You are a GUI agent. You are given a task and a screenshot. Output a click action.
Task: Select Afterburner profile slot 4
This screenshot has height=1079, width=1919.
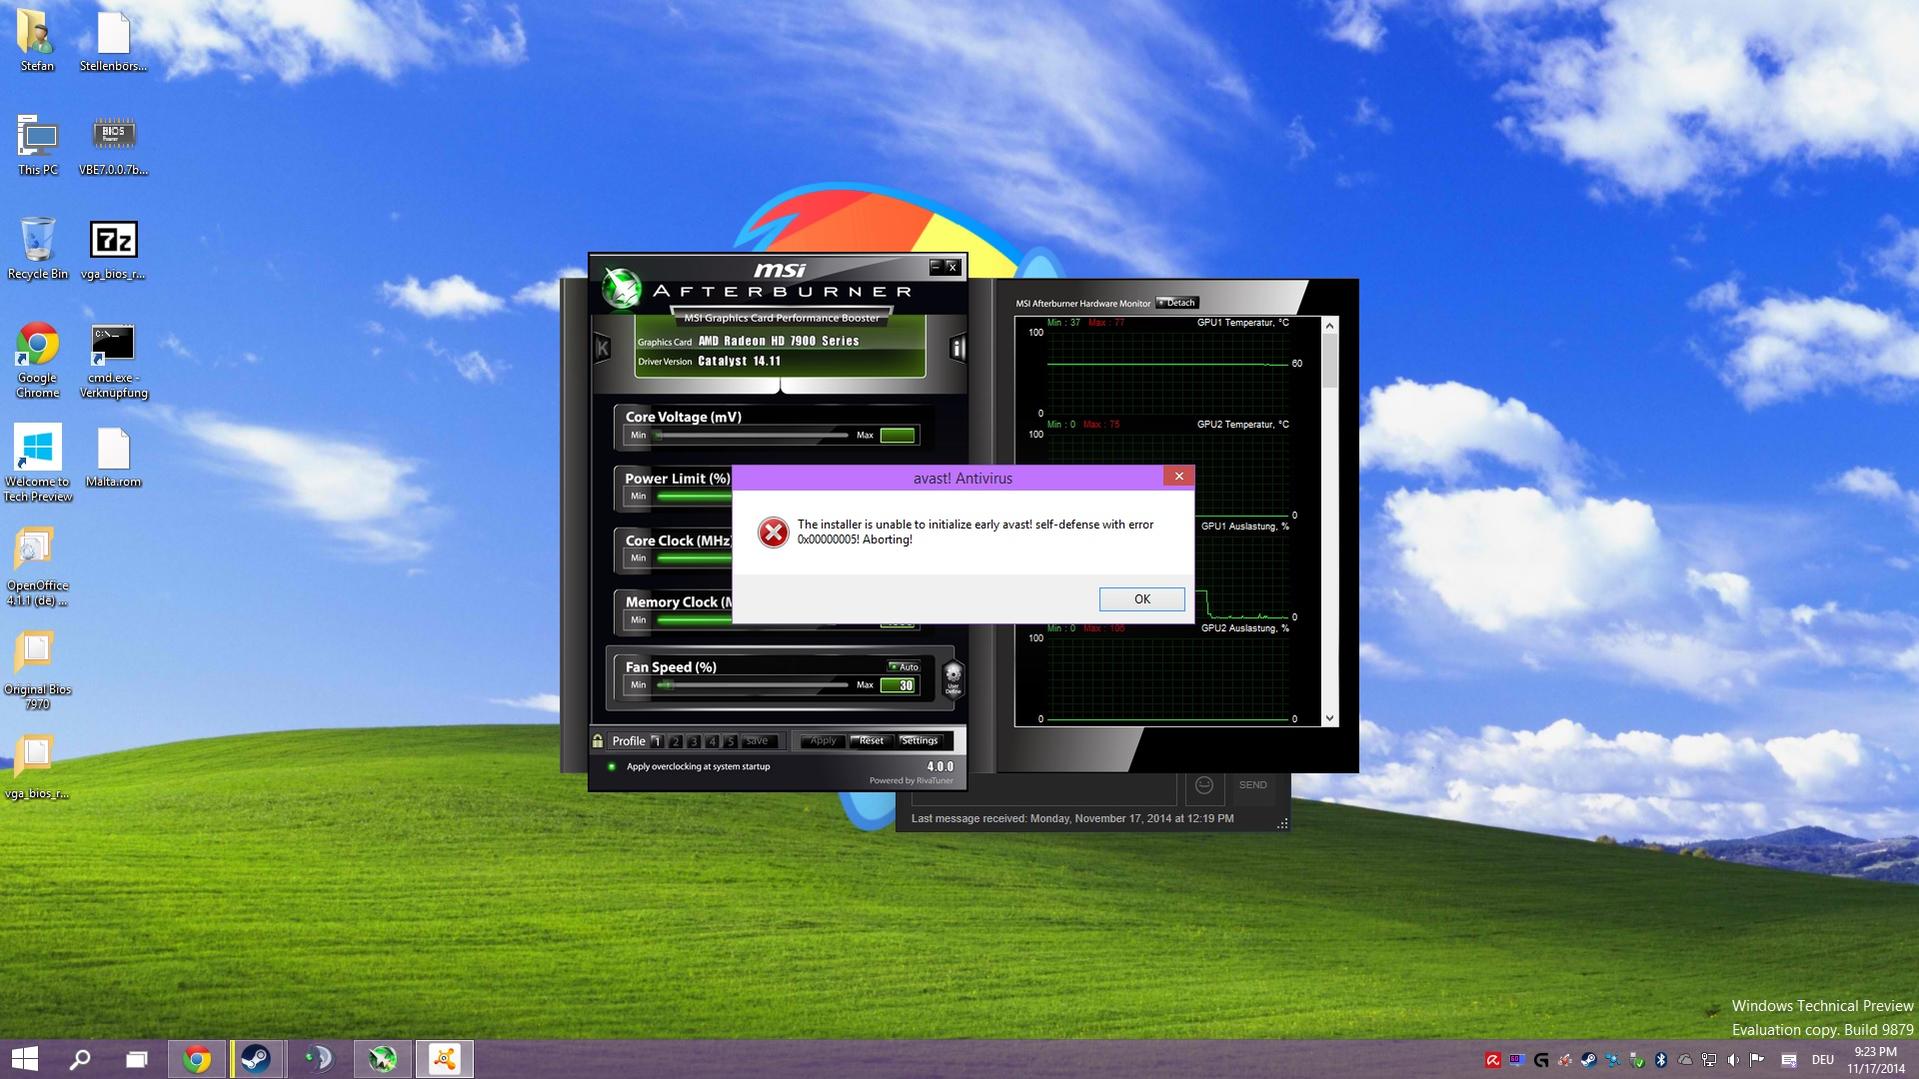tap(712, 741)
